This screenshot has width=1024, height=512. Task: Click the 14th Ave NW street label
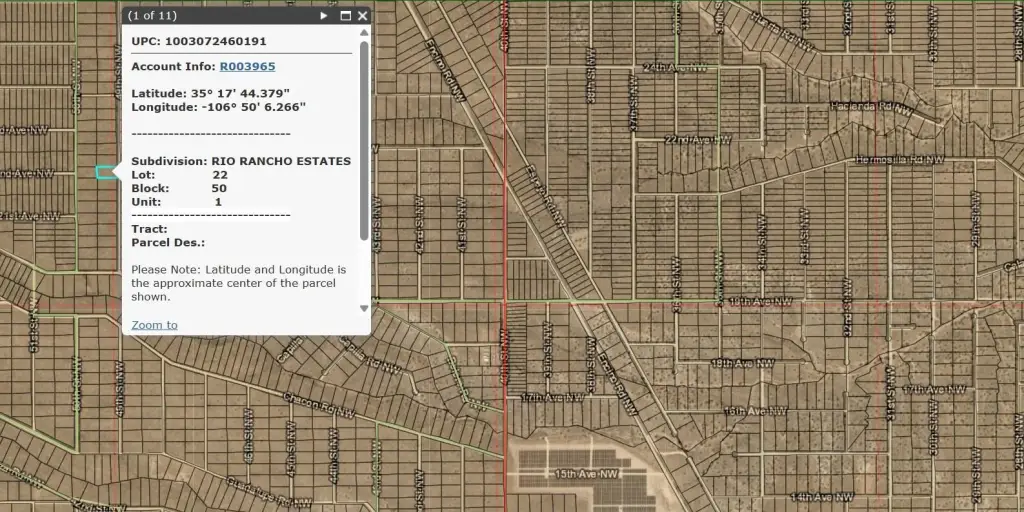click(821, 497)
